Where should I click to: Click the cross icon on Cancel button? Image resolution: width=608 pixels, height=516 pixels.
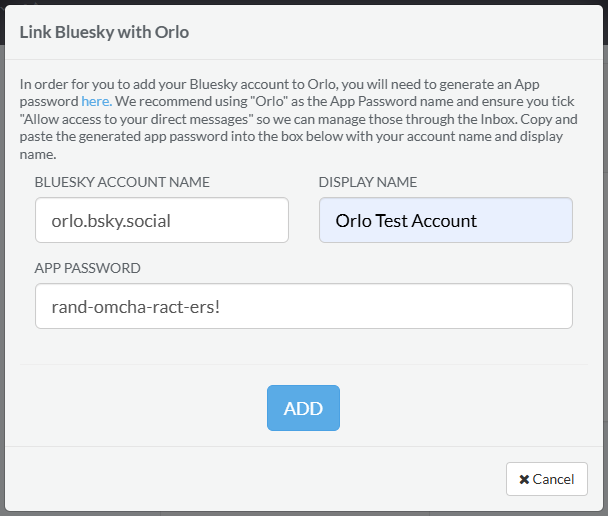(x=524, y=479)
